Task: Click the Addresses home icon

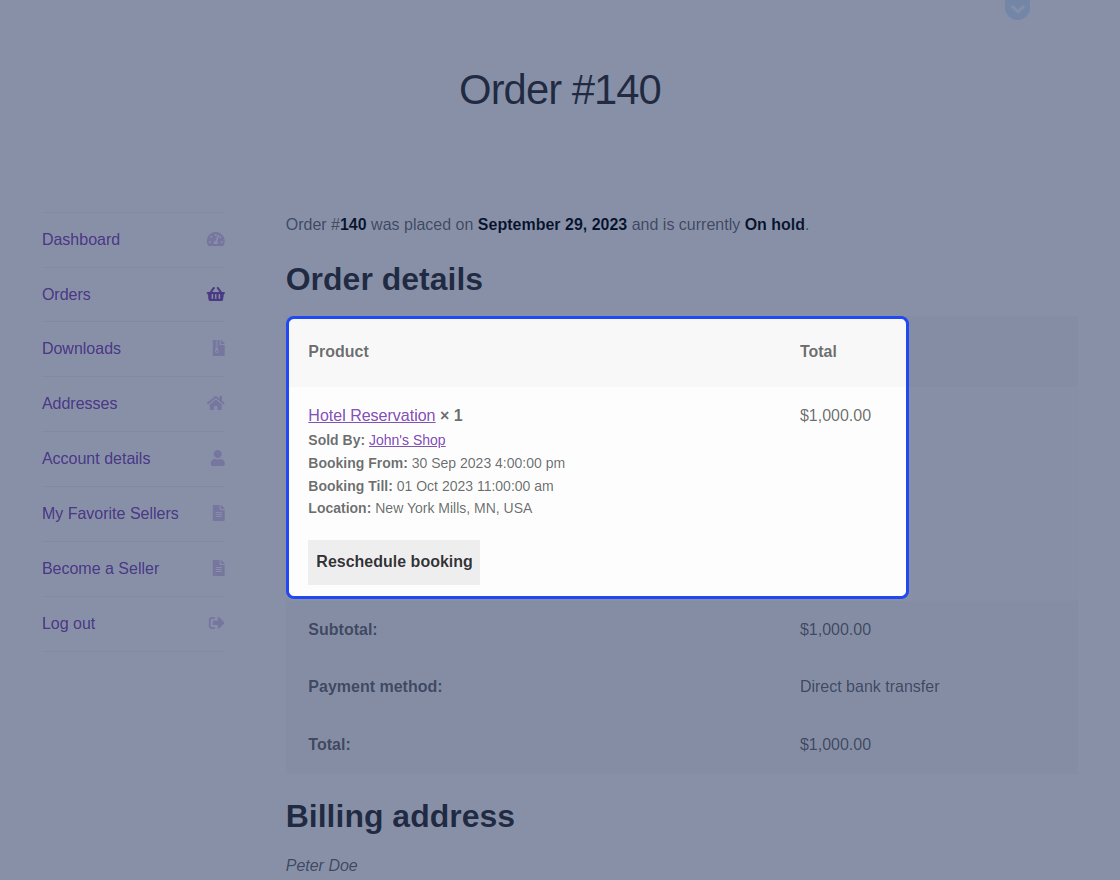Action: tap(216, 403)
